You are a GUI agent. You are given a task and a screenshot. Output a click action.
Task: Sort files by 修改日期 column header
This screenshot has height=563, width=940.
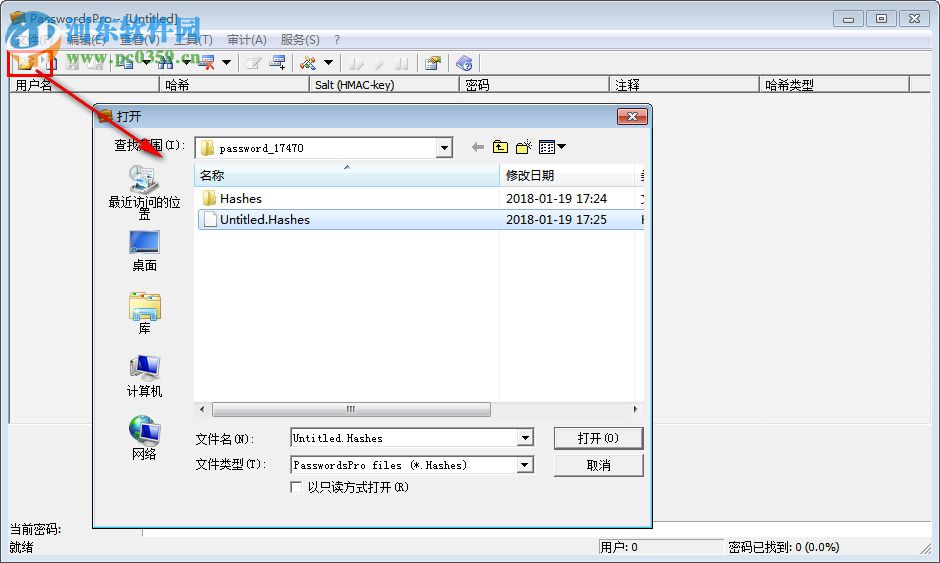[x=567, y=175]
